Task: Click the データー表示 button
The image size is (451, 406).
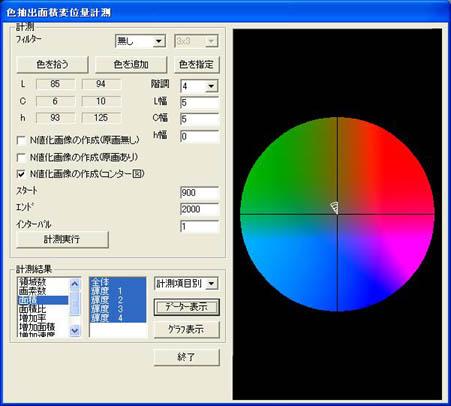Action: (187, 306)
